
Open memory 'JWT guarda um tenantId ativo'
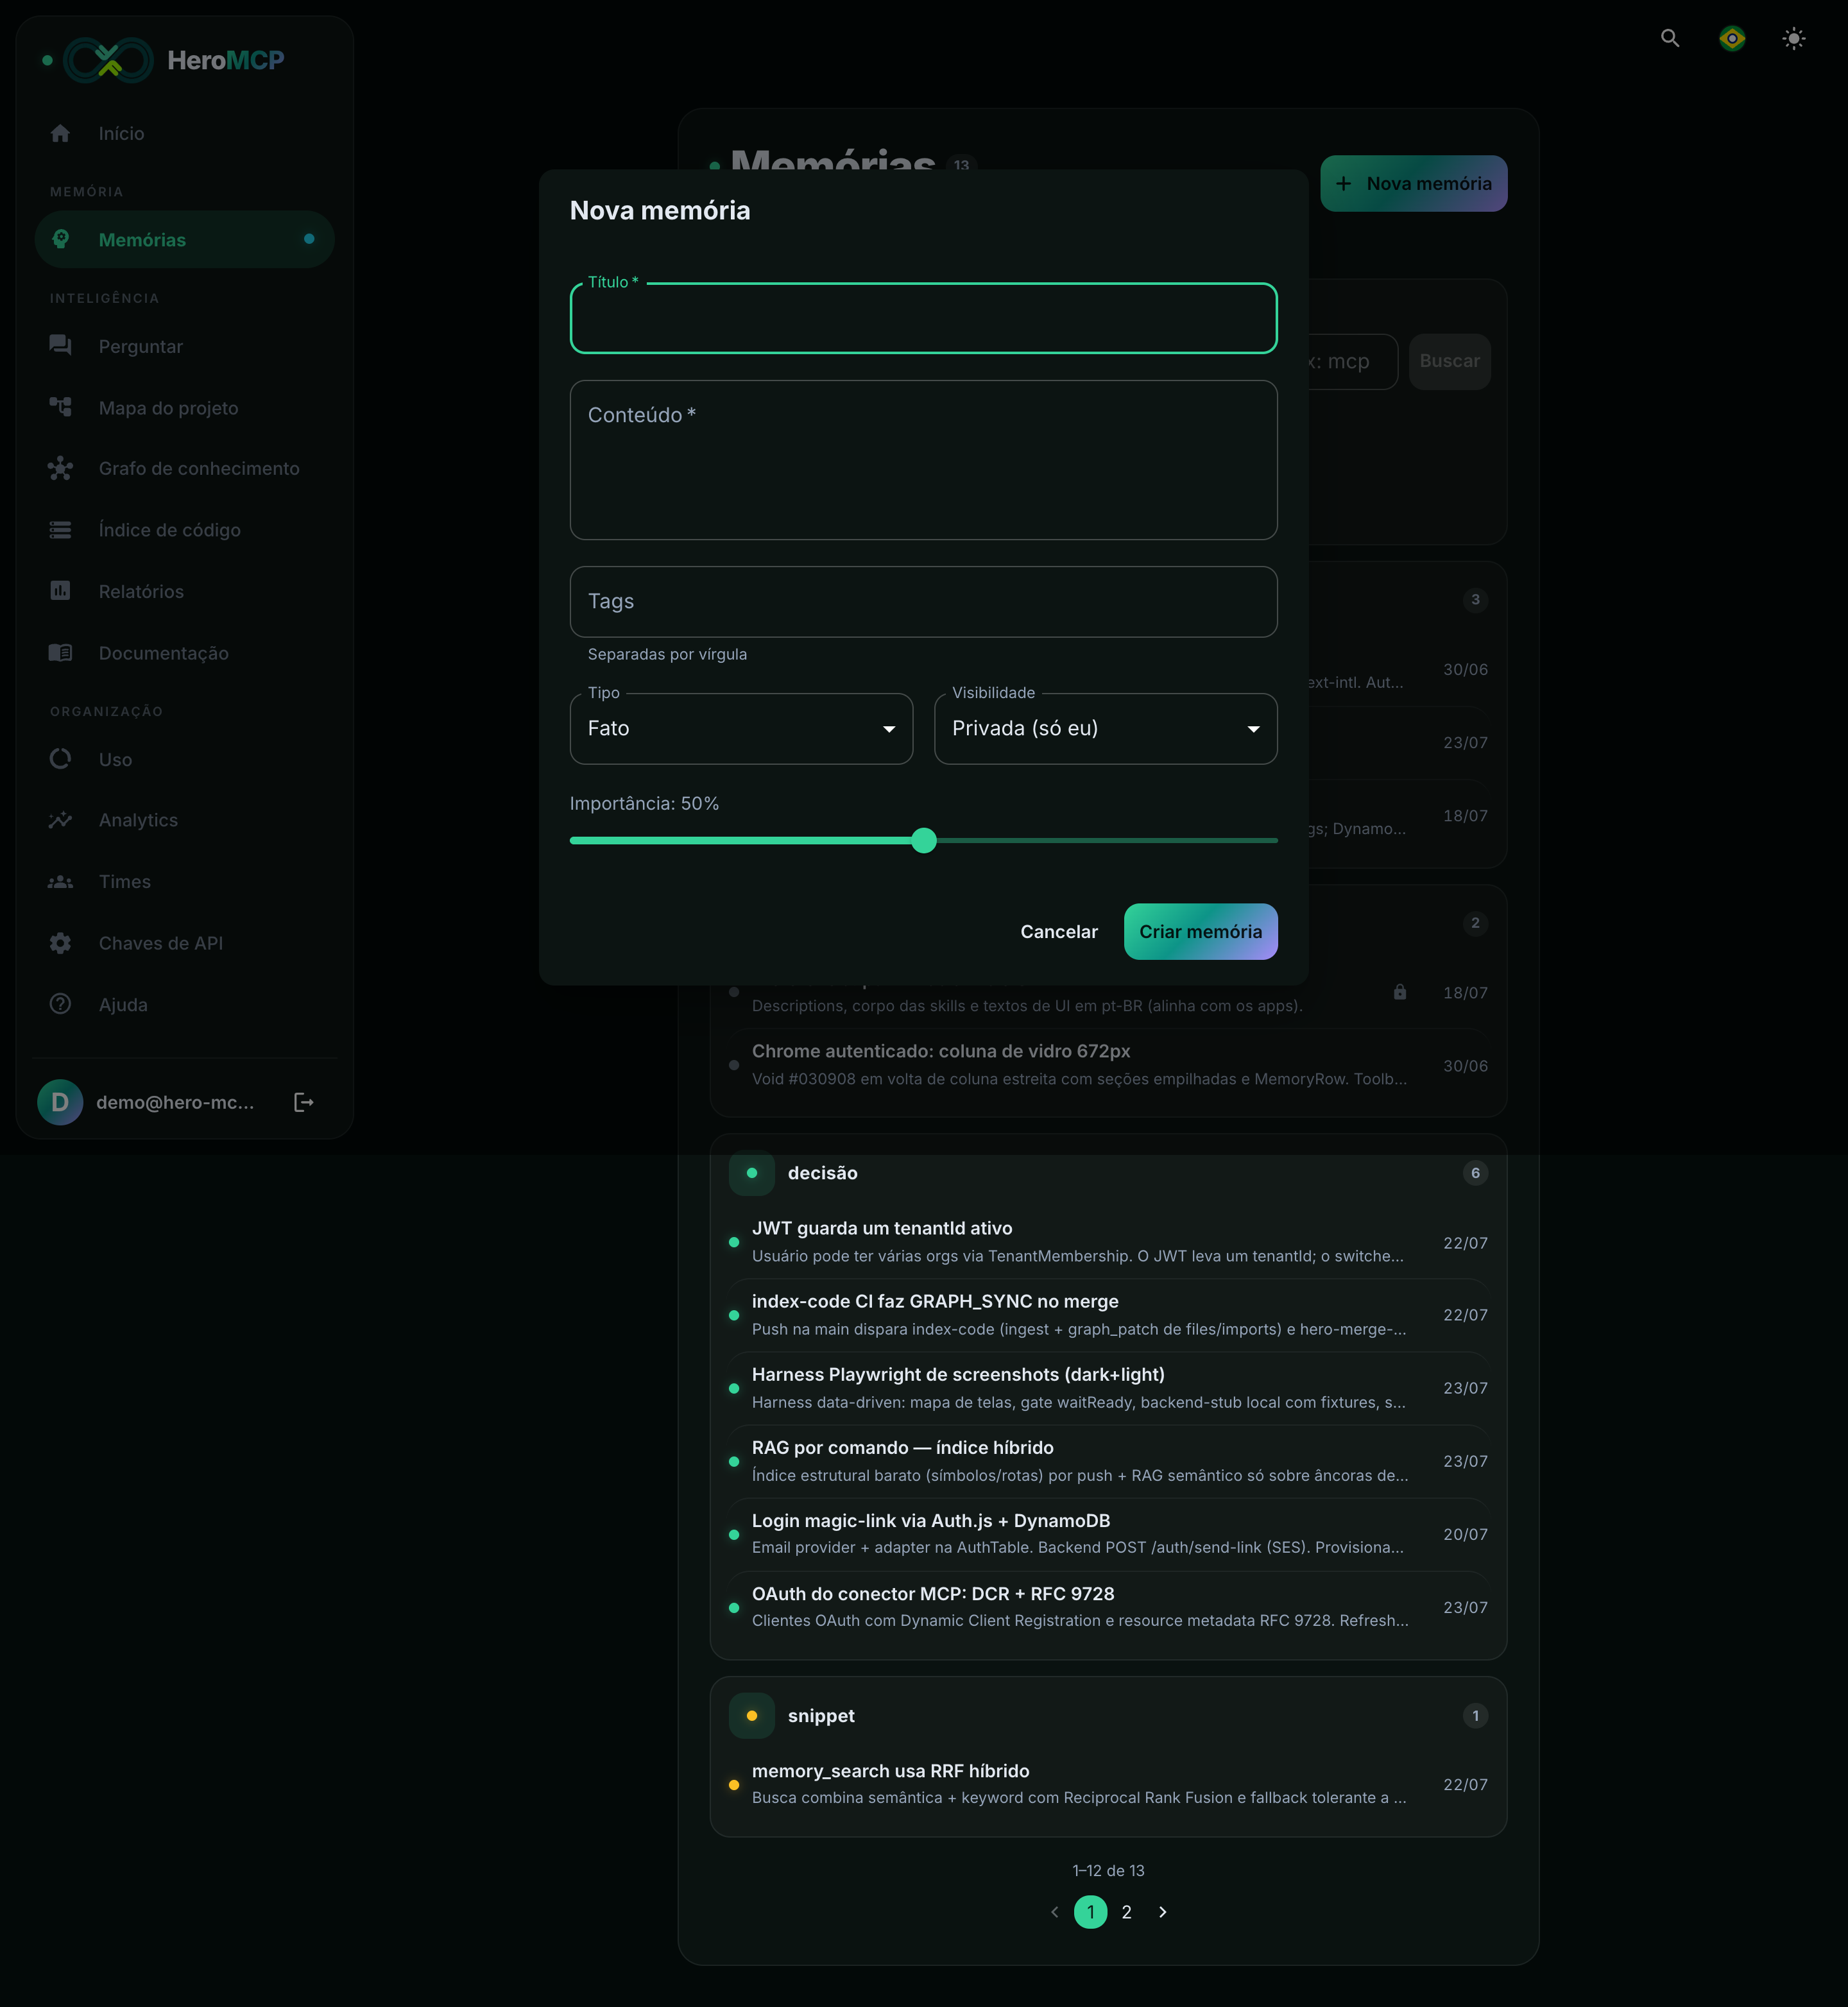[x=1108, y=1242]
